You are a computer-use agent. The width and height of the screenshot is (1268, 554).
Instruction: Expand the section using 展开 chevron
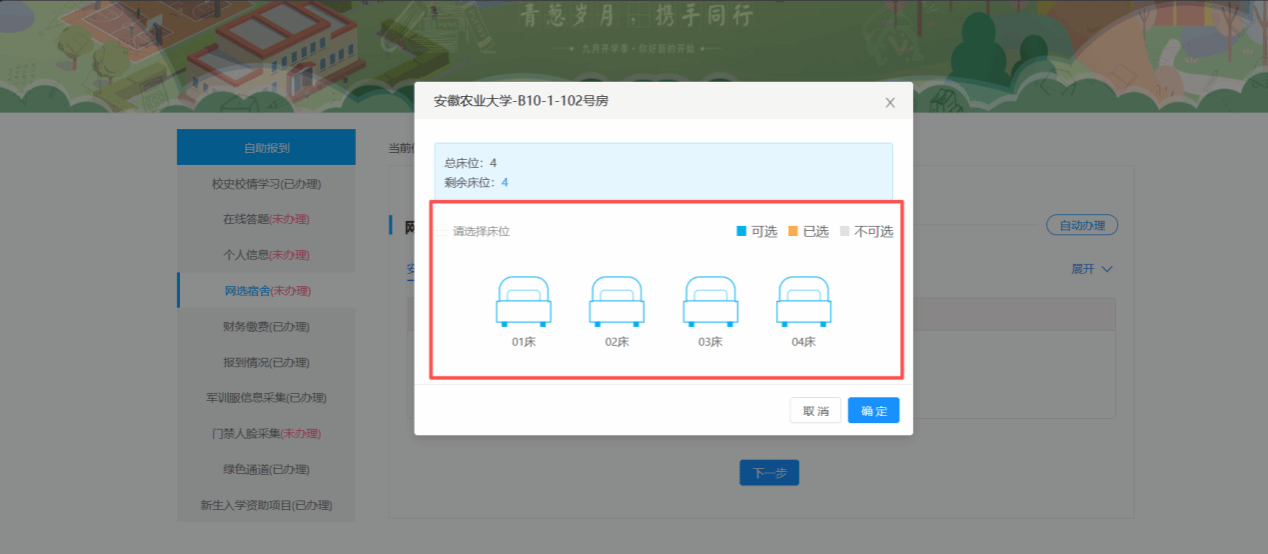pyautogui.click(x=1092, y=269)
